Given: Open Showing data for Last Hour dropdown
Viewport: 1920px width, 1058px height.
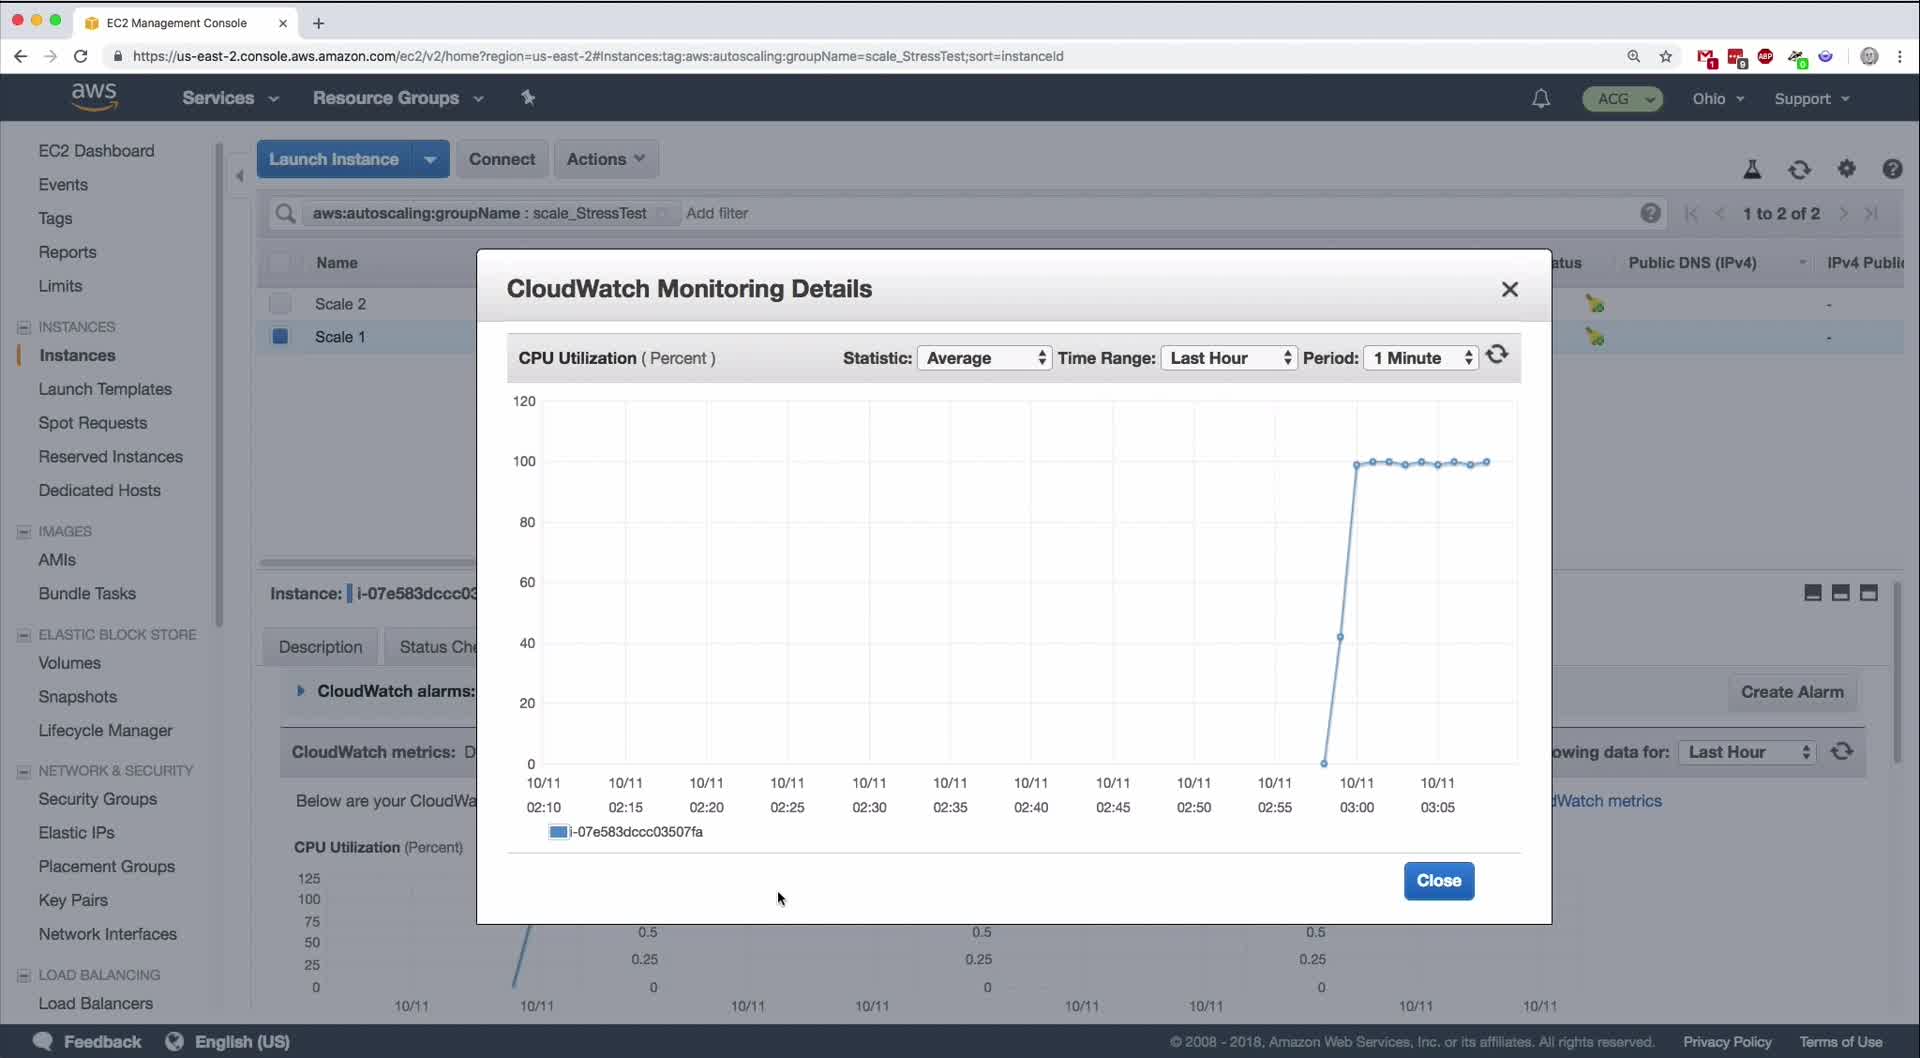Looking at the screenshot, I should (x=1747, y=751).
